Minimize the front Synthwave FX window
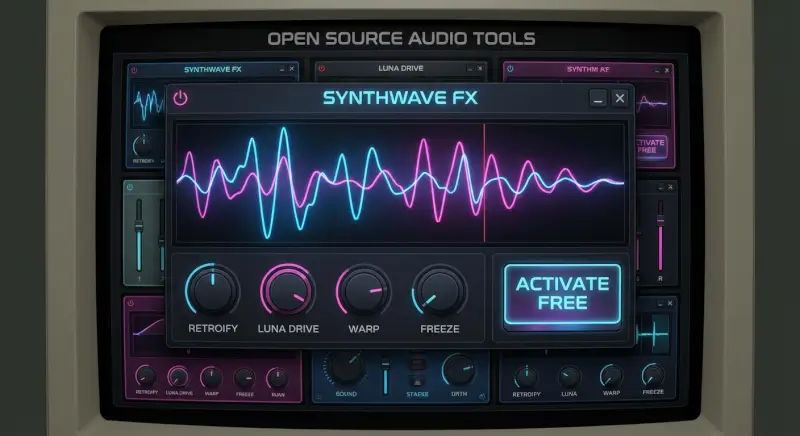Image resolution: width=800 pixels, height=436 pixels. pos(598,98)
